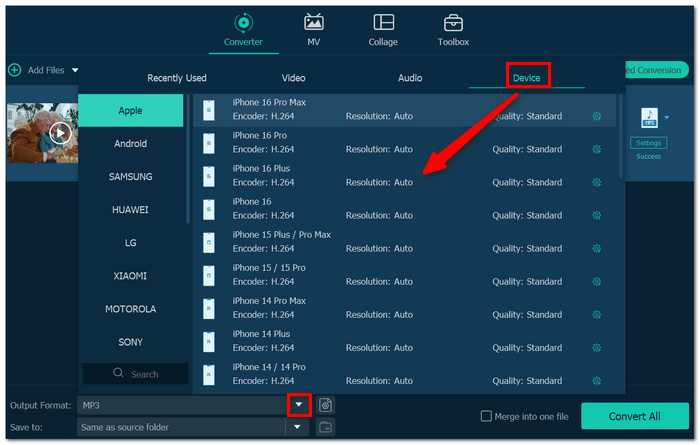Click the device preset list scrollbar
The height and width of the screenshot is (445, 700).
pos(621,136)
